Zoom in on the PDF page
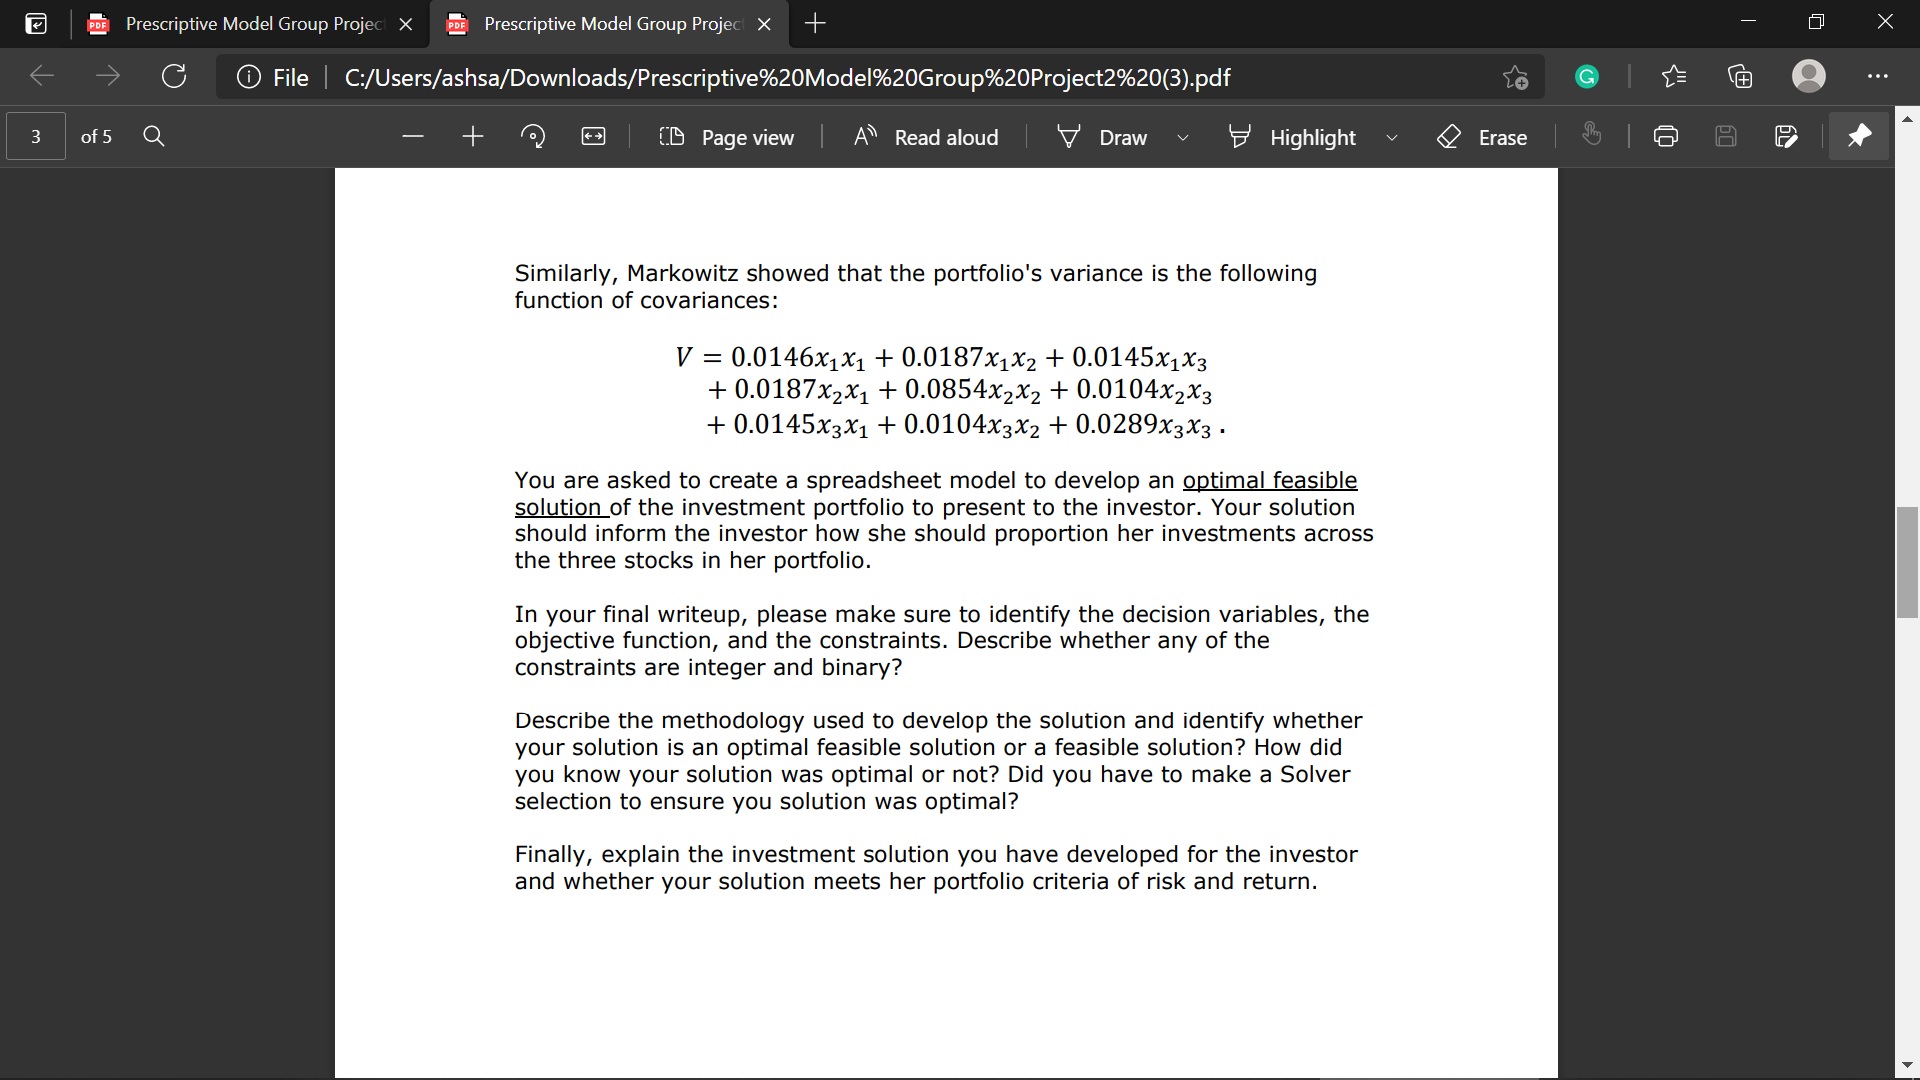1920x1080 pixels. pos(472,136)
